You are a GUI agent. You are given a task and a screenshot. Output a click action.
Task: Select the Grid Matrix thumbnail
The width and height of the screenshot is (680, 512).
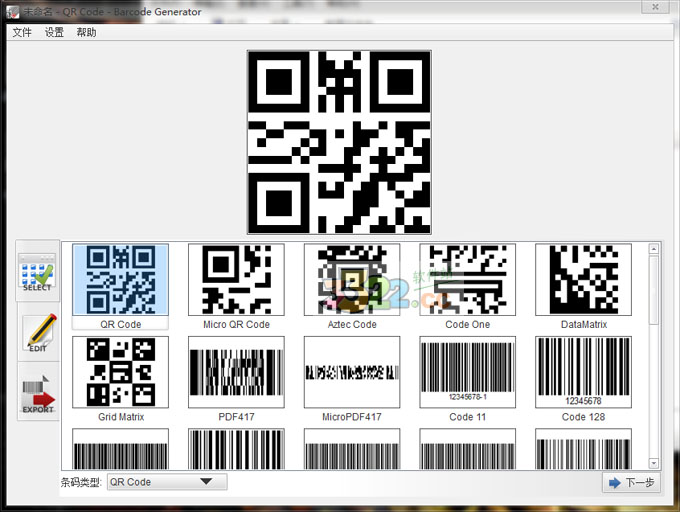[121, 372]
